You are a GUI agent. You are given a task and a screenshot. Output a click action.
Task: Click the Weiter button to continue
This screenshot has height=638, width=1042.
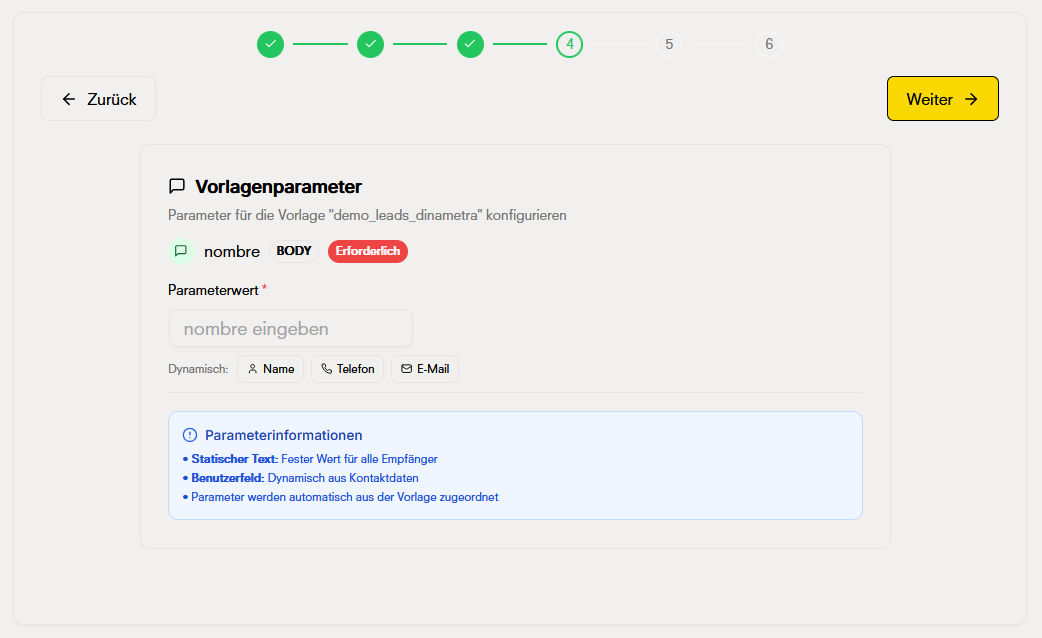tap(942, 98)
